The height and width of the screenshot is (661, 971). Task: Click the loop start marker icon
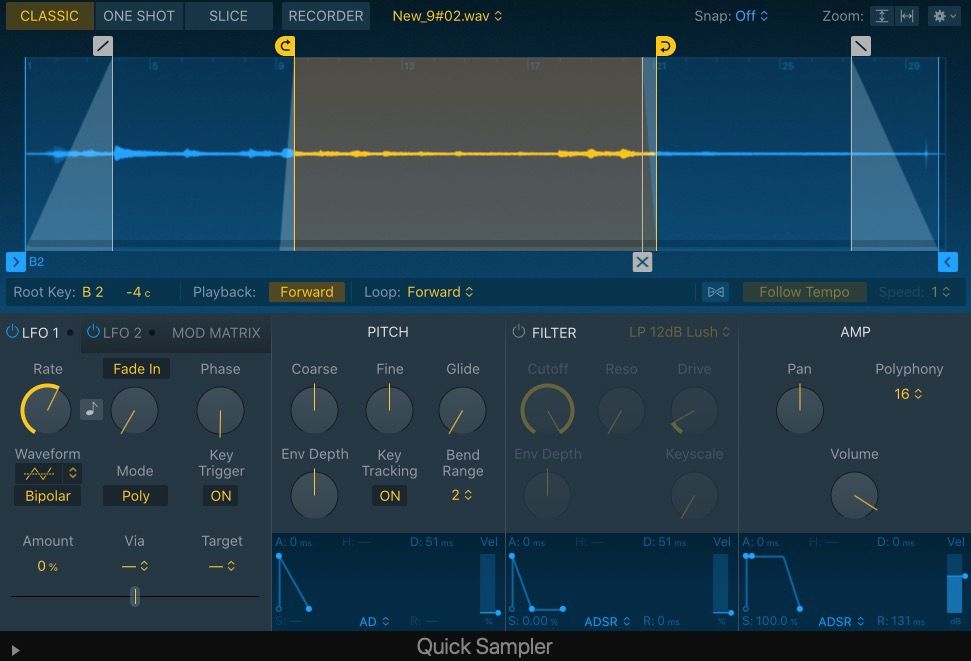click(x=284, y=46)
